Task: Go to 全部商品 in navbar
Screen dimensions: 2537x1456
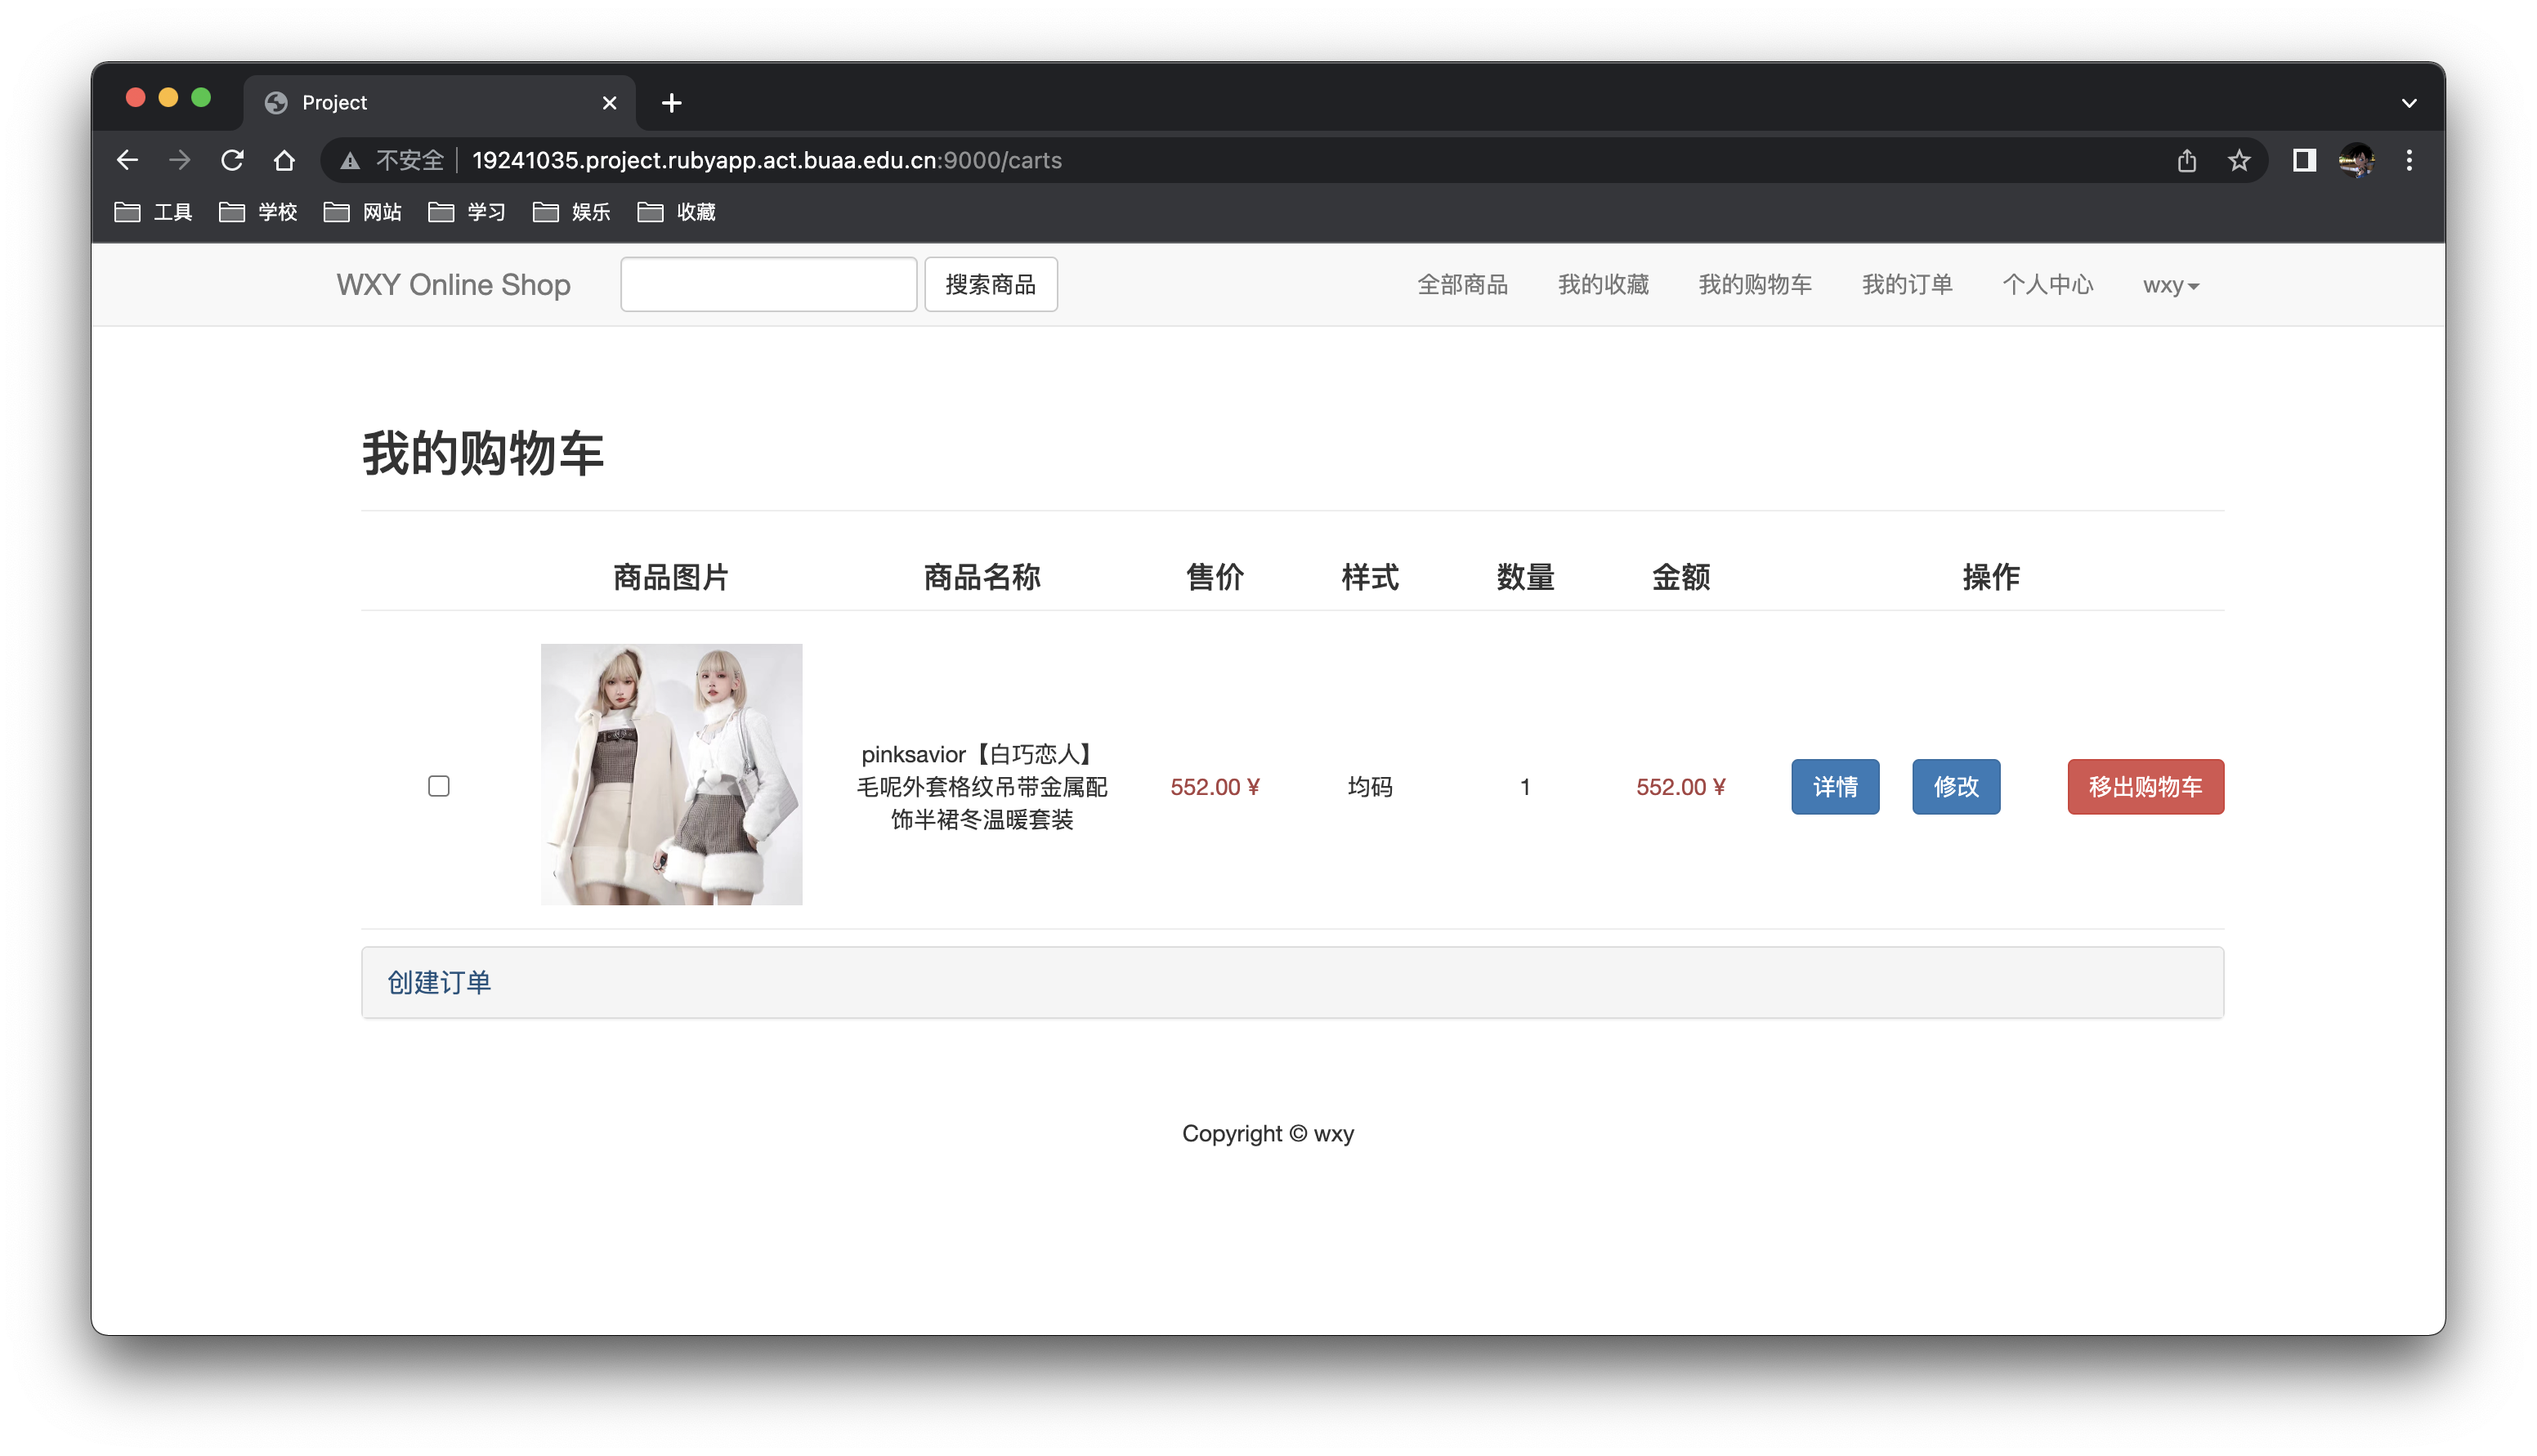Action: click(x=1462, y=285)
